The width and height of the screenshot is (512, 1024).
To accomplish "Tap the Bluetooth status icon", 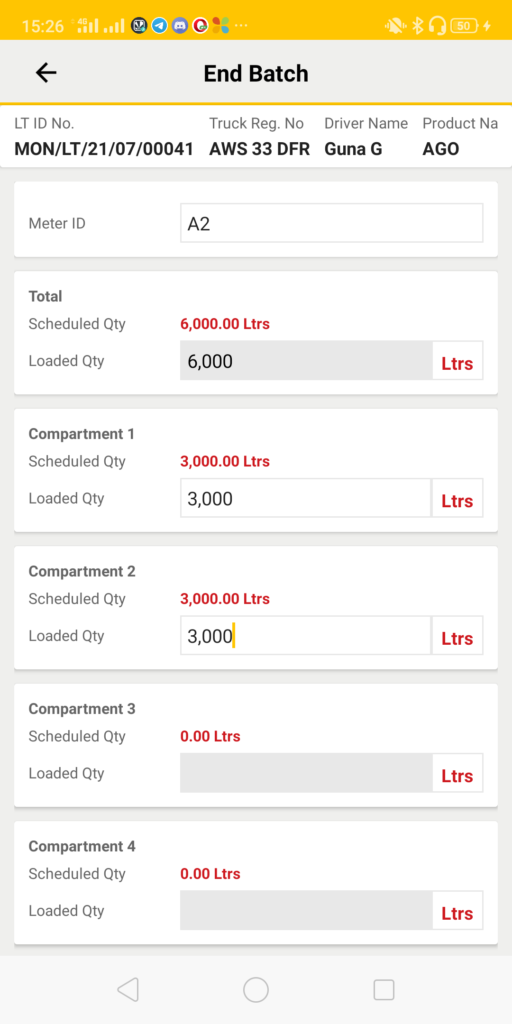I will [x=418, y=25].
